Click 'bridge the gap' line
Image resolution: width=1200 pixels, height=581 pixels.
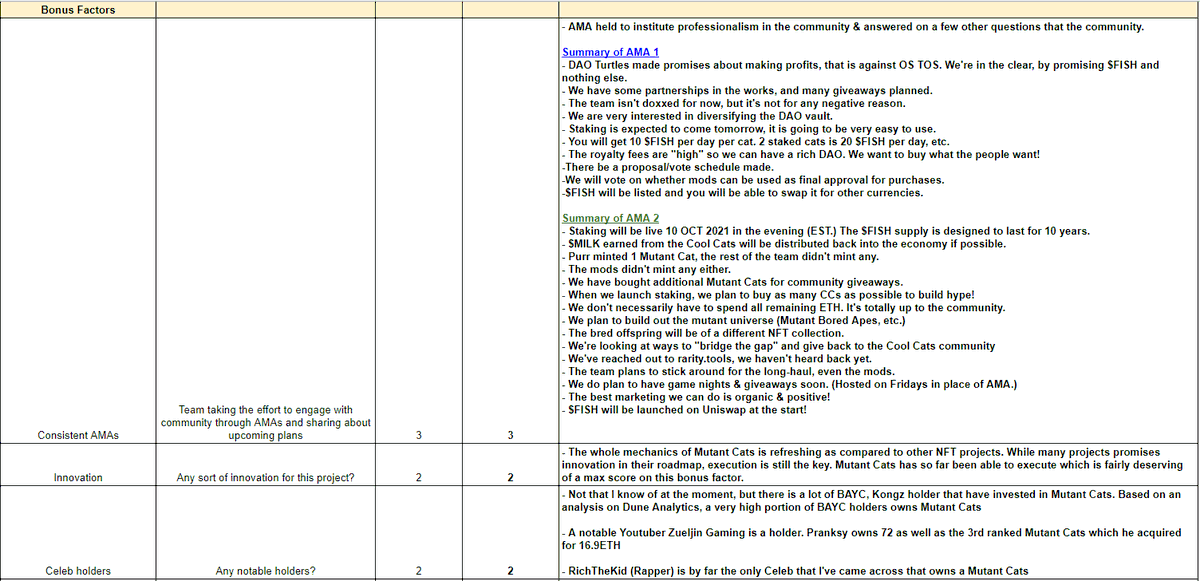tap(778, 346)
